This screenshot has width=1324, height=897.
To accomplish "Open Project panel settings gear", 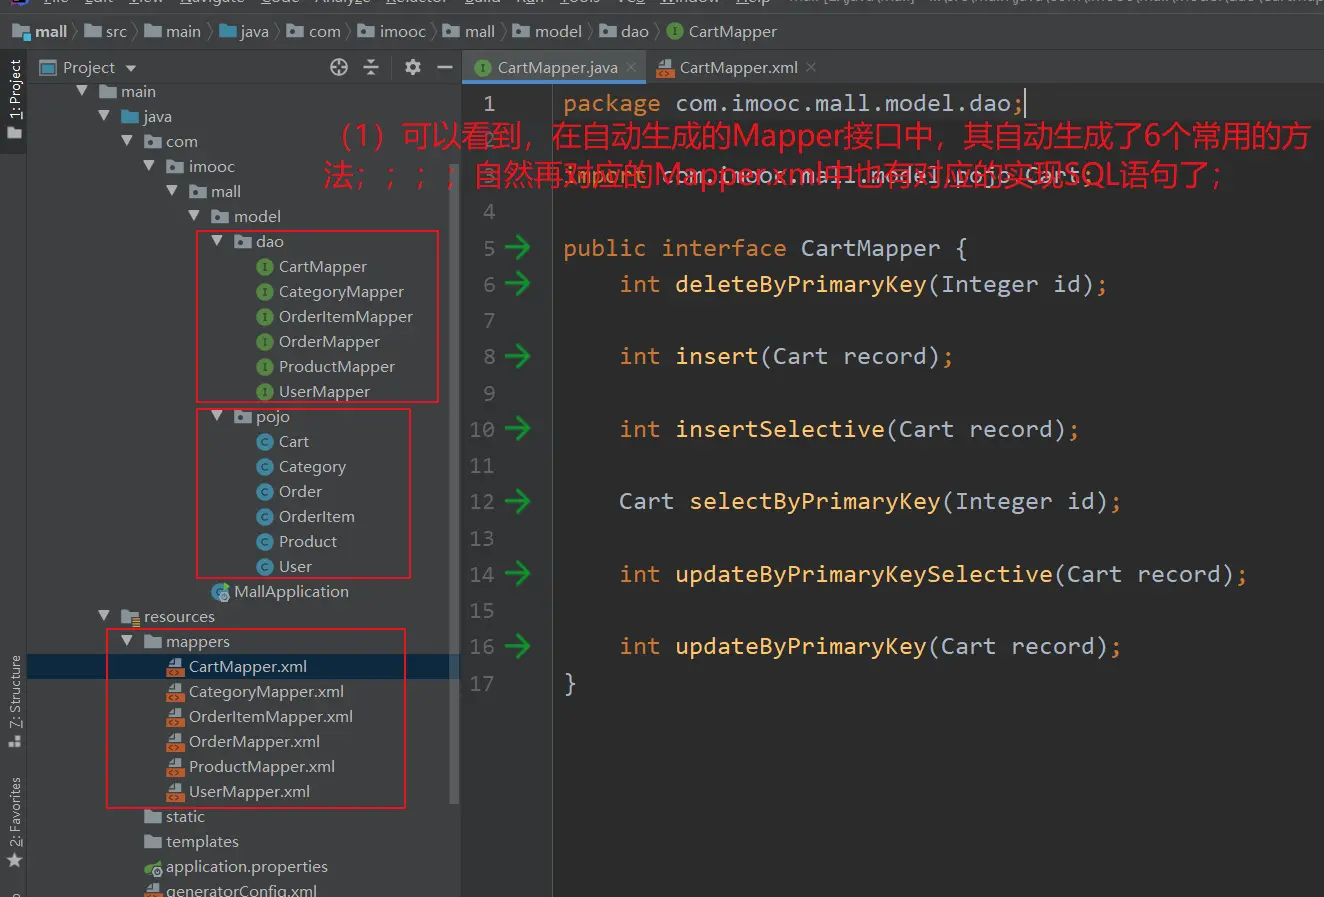I will point(412,67).
